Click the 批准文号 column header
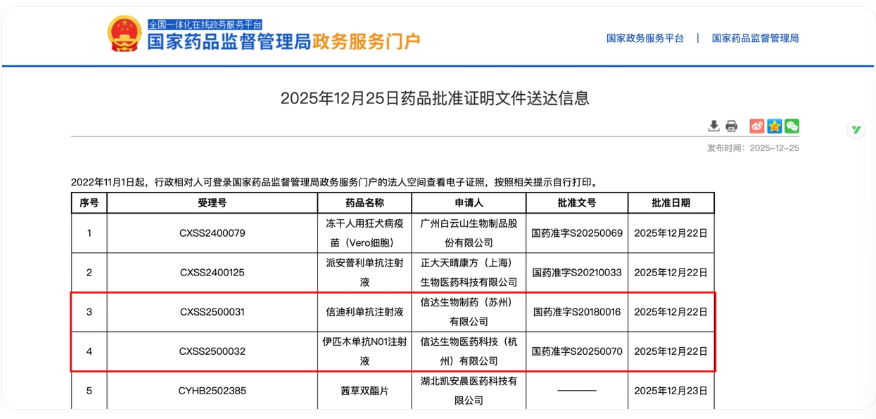The height and width of the screenshot is (419, 876). [576, 202]
